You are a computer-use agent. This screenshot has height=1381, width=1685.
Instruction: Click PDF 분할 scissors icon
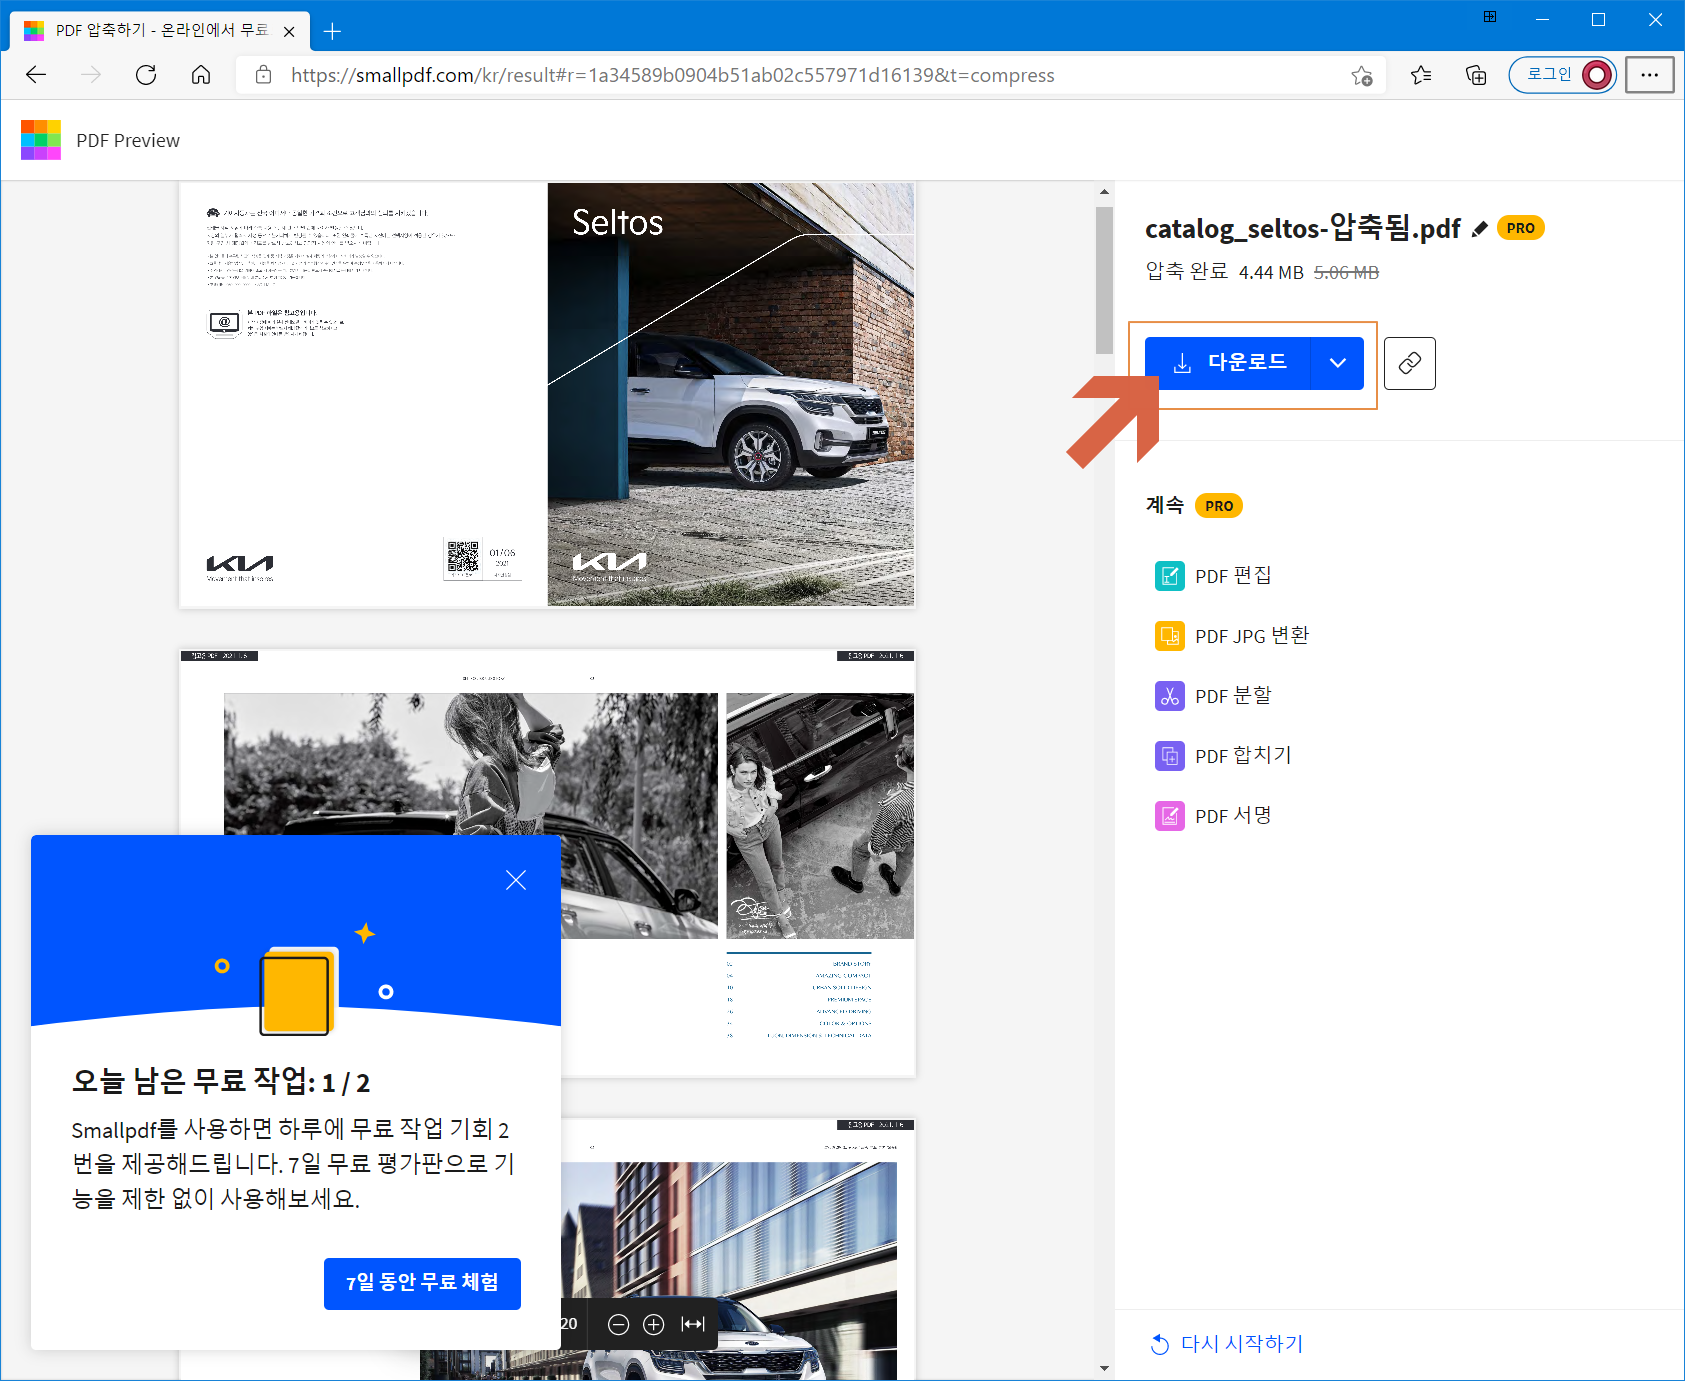tap(1170, 696)
